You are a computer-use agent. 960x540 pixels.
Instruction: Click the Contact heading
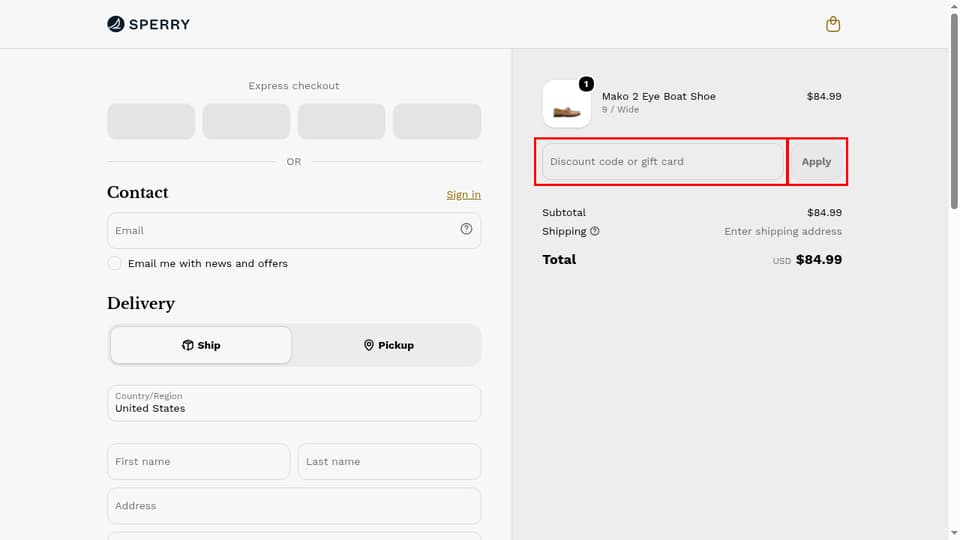pos(138,192)
